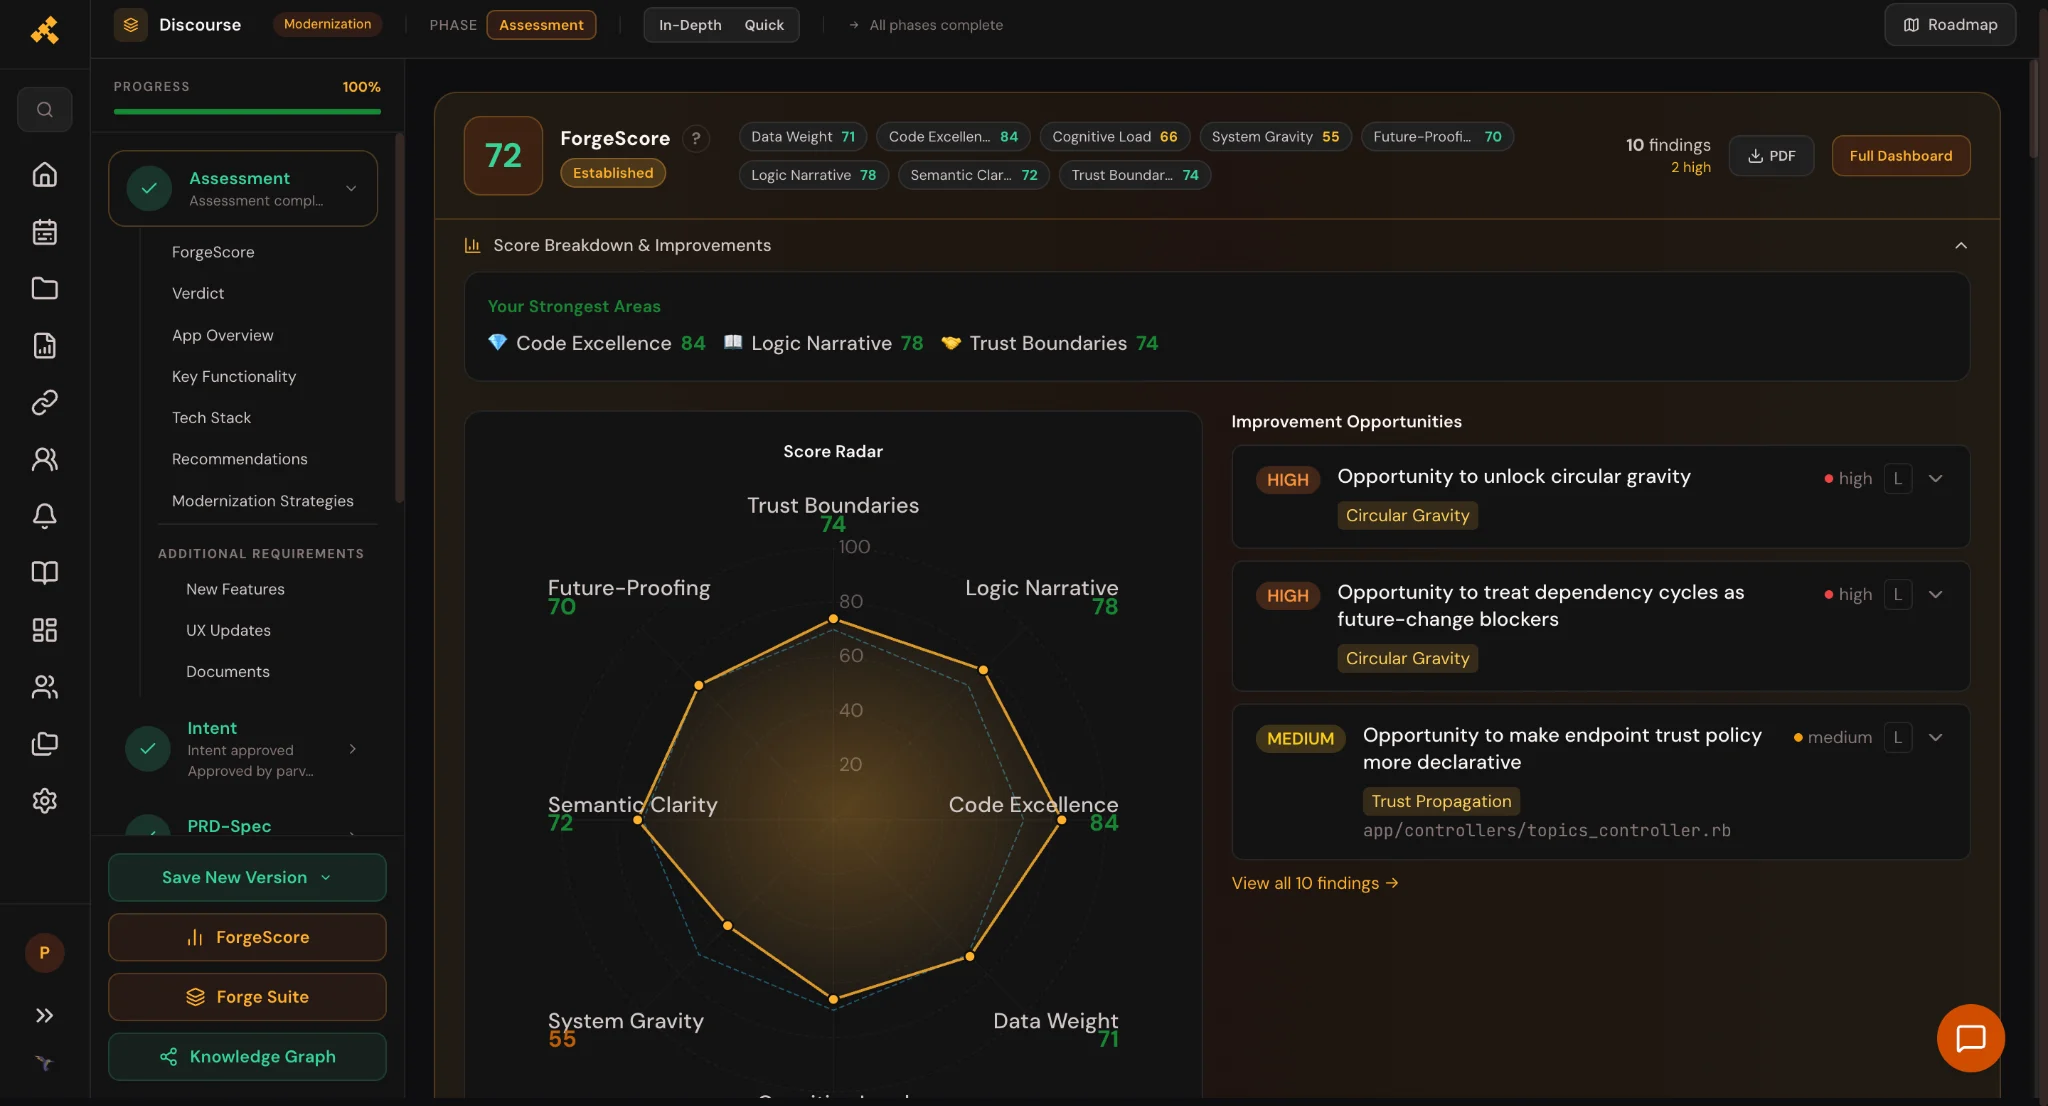Switch to Quick mode
Viewport: 2048px width, 1106px height.
tap(764, 25)
